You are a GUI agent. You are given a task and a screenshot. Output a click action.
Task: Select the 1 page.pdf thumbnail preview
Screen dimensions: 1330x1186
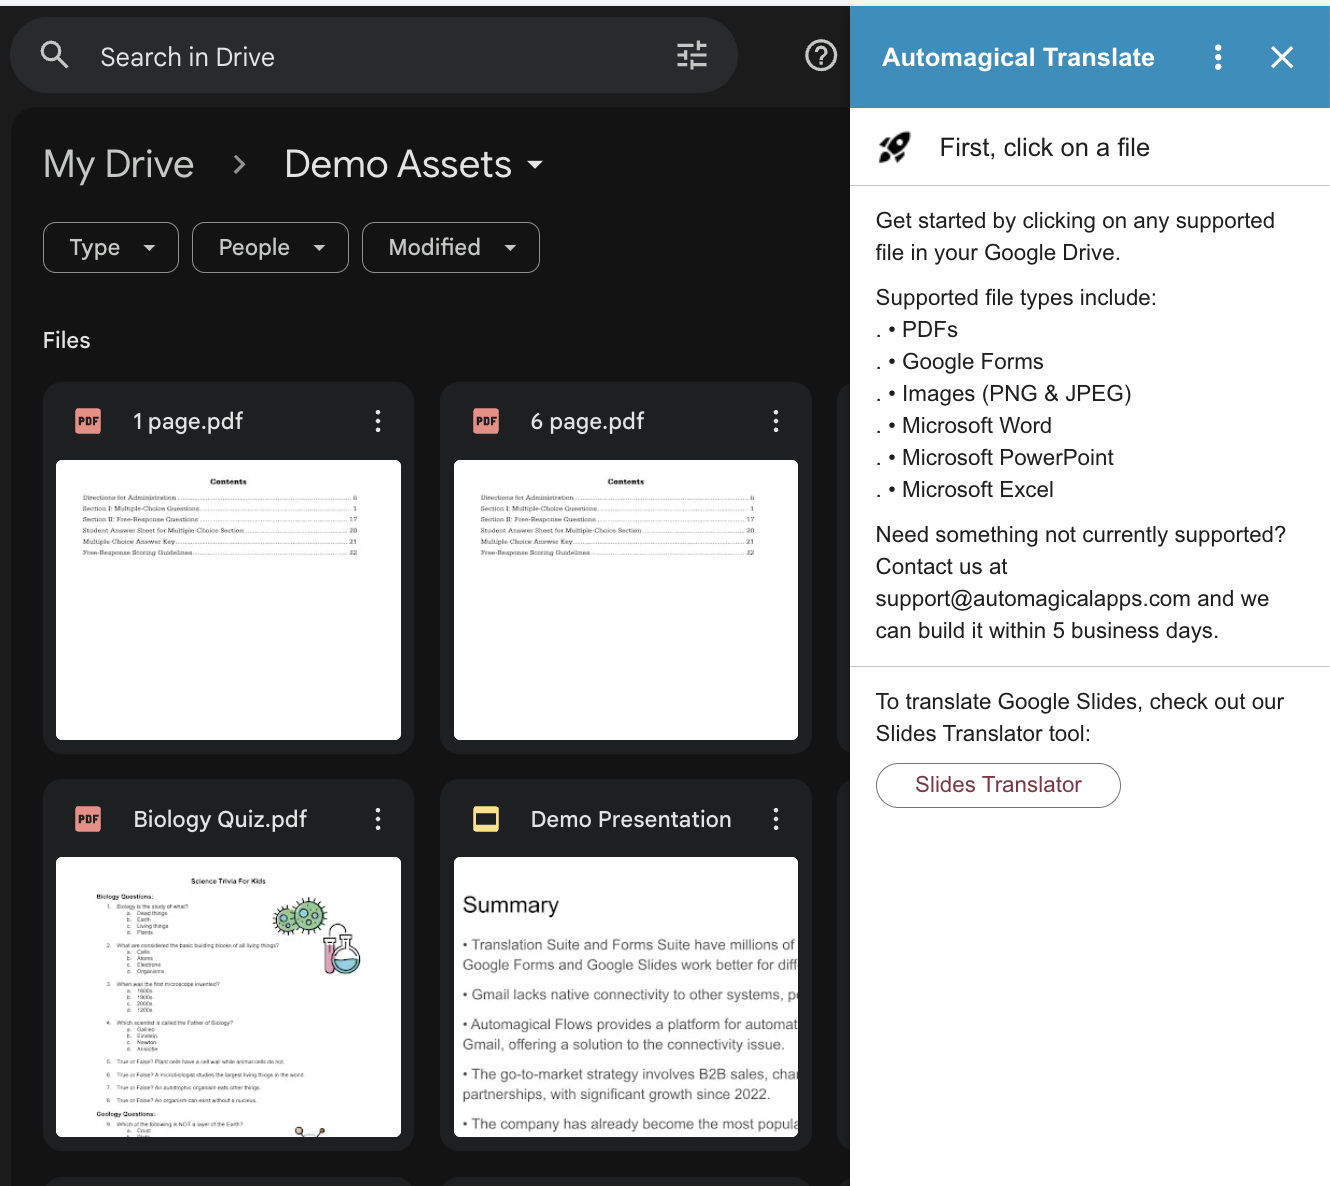(228, 600)
